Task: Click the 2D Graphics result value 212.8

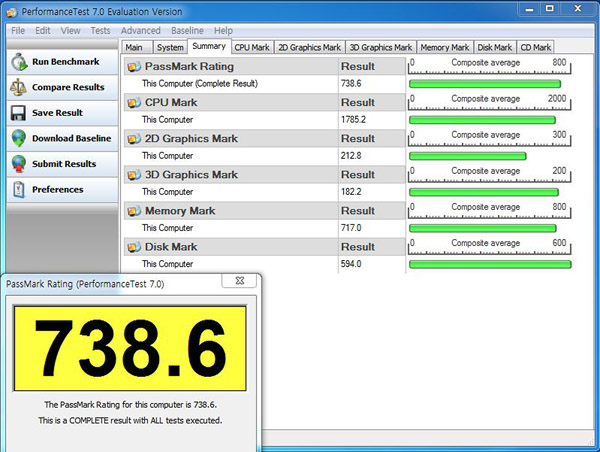Action: (351, 156)
